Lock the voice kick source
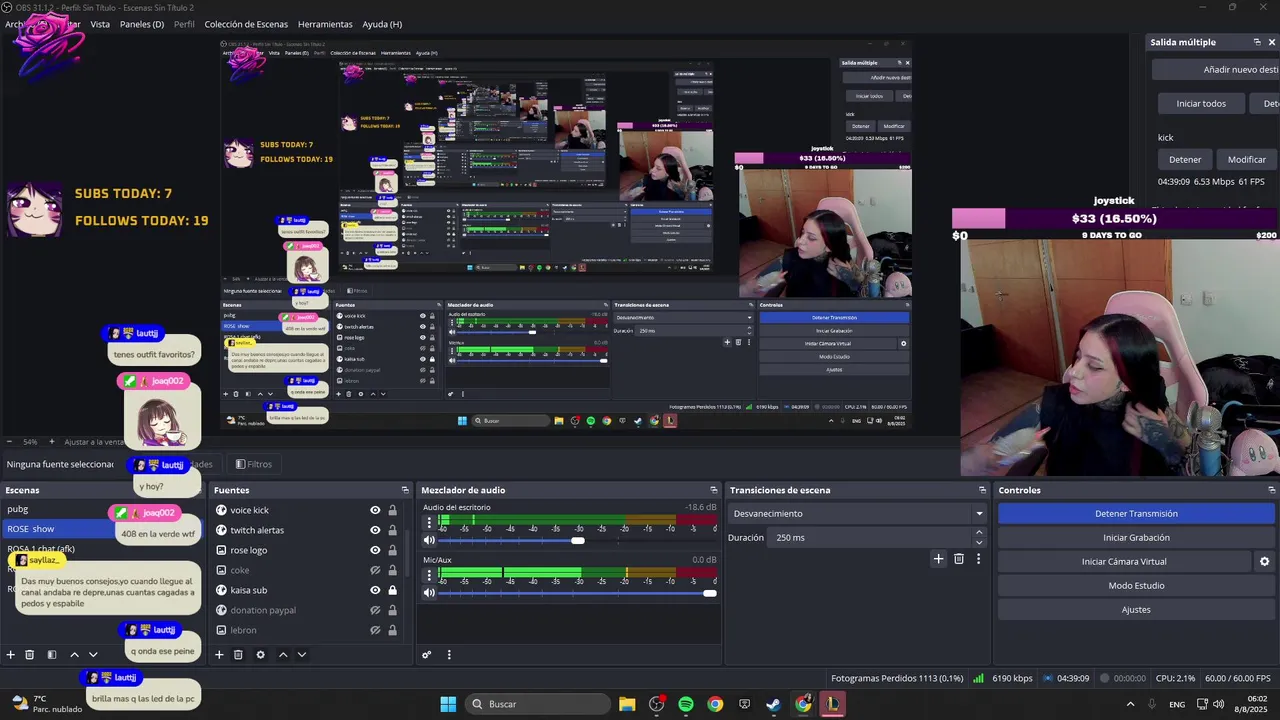Image resolution: width=1280 pixels, height=720 pixels. (x=392, y=510)
